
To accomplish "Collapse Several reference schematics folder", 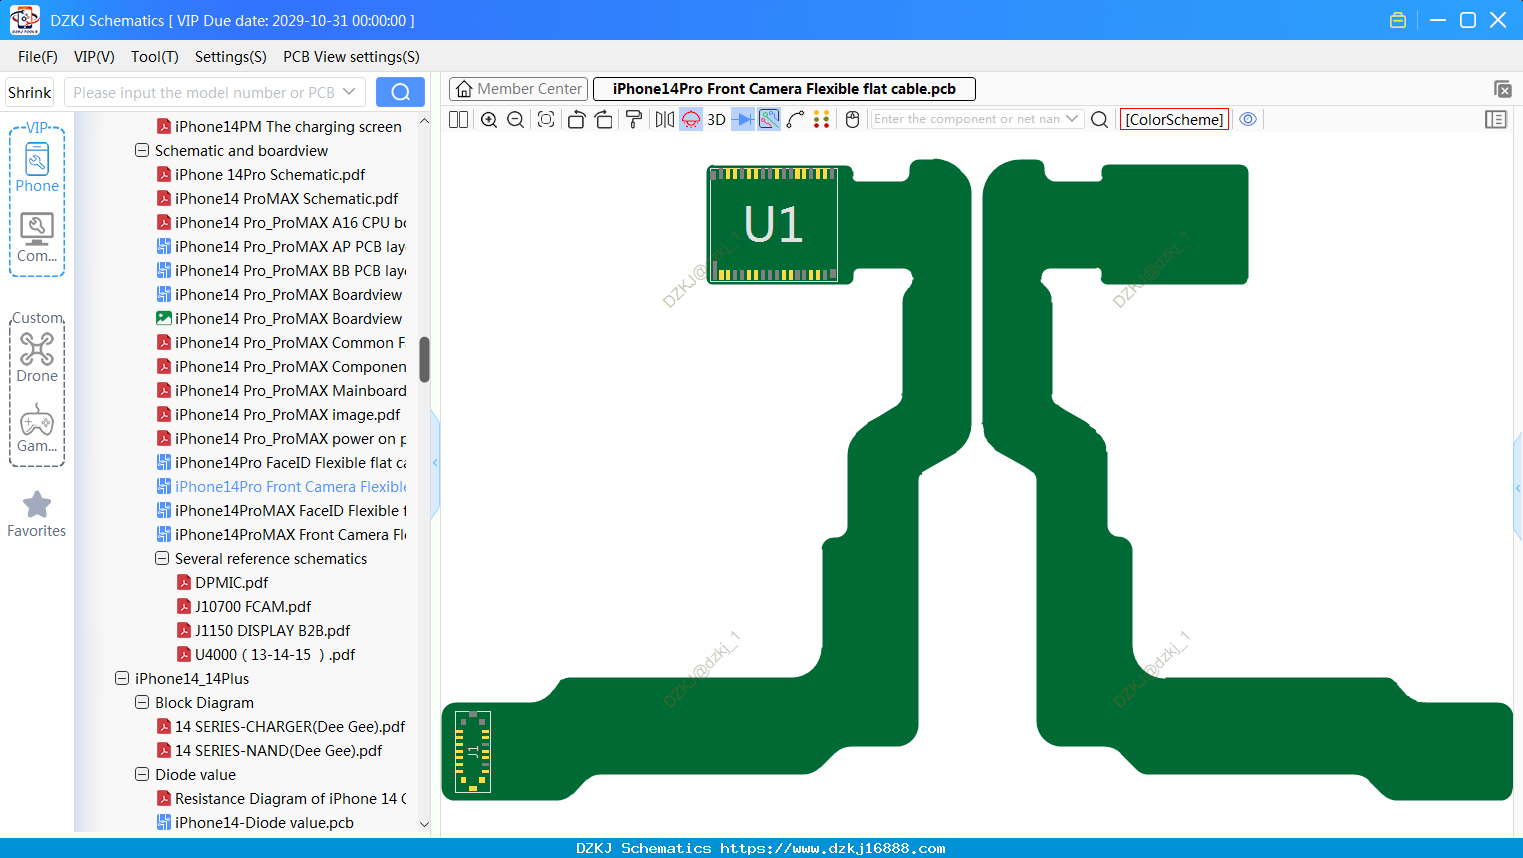I will [x=162, y=559].
